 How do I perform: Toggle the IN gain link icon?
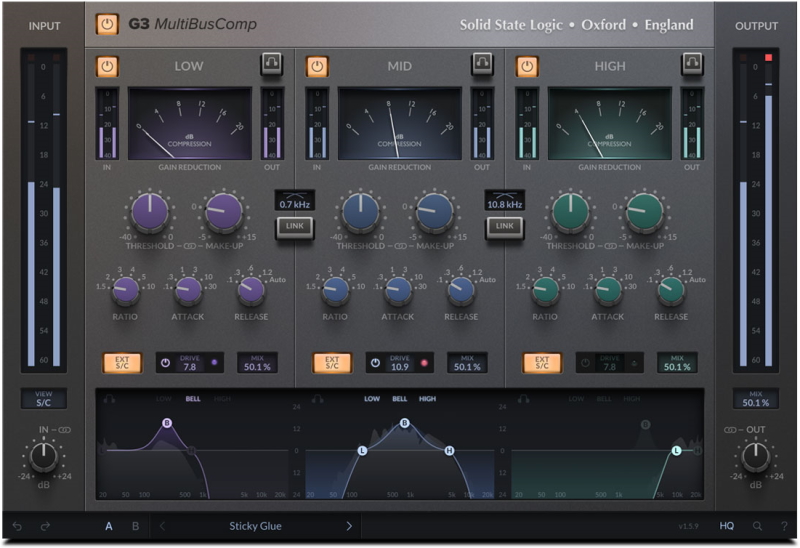(65, 430)
